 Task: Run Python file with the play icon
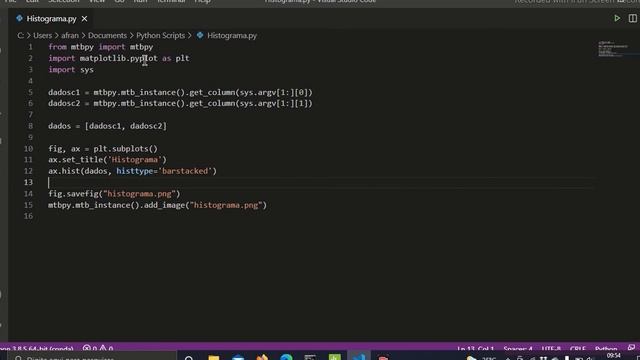pyautogui.click(x=617, y=18)
